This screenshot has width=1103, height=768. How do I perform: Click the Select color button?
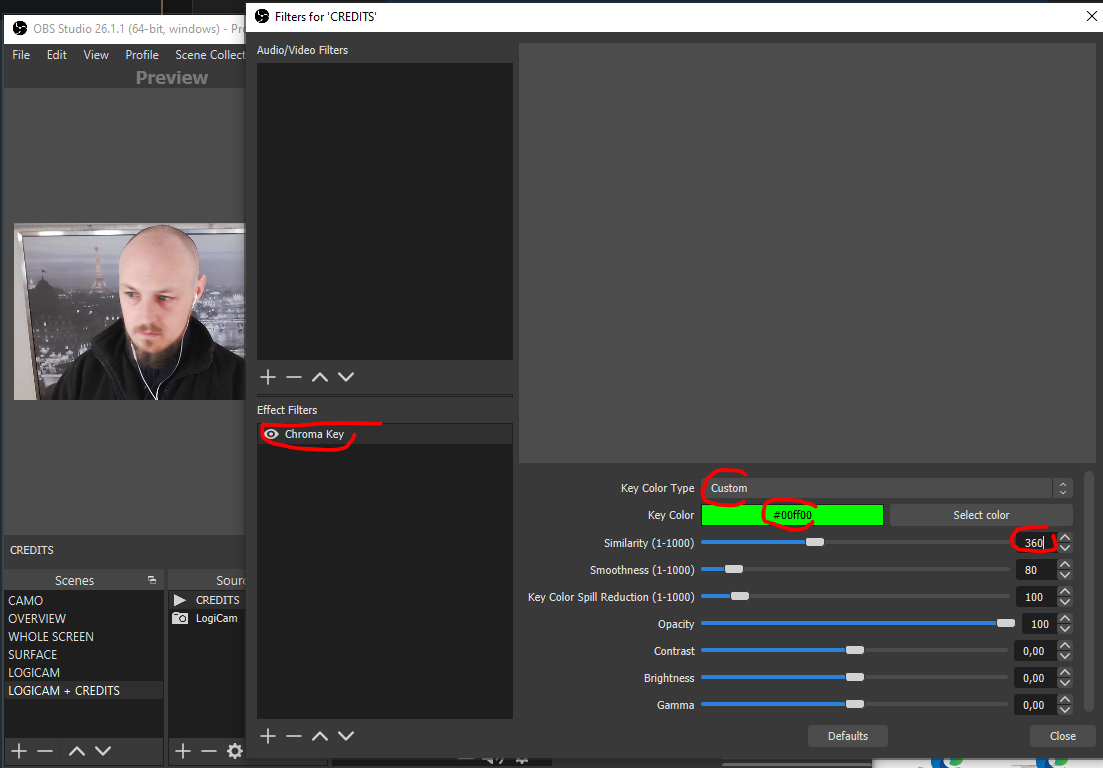(x=980, y=514)
